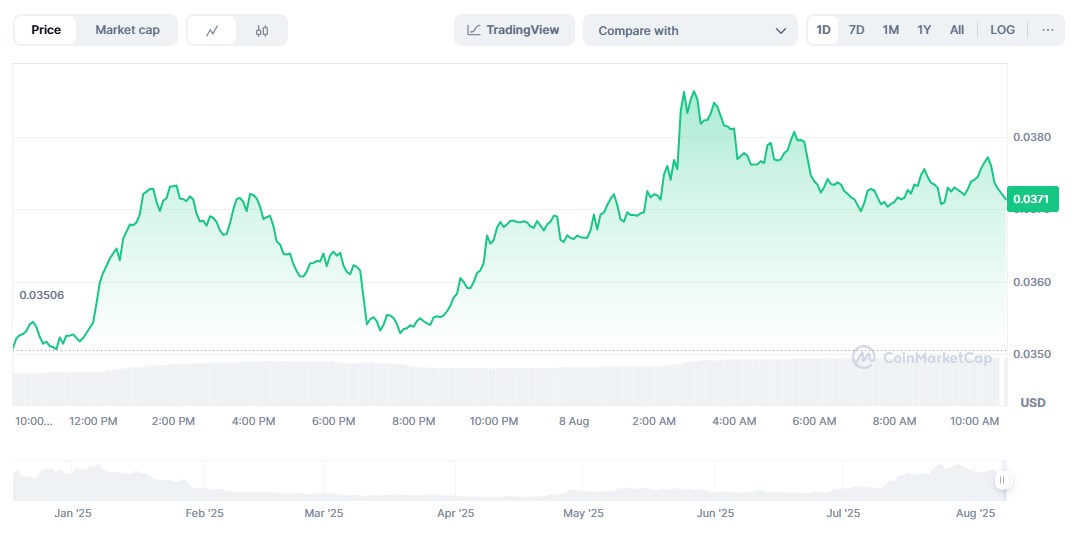The height and width of the screenshot is (533, 1071).
Task: Click the 10:00 AM time axis label
Action: (x=975, y=422)
